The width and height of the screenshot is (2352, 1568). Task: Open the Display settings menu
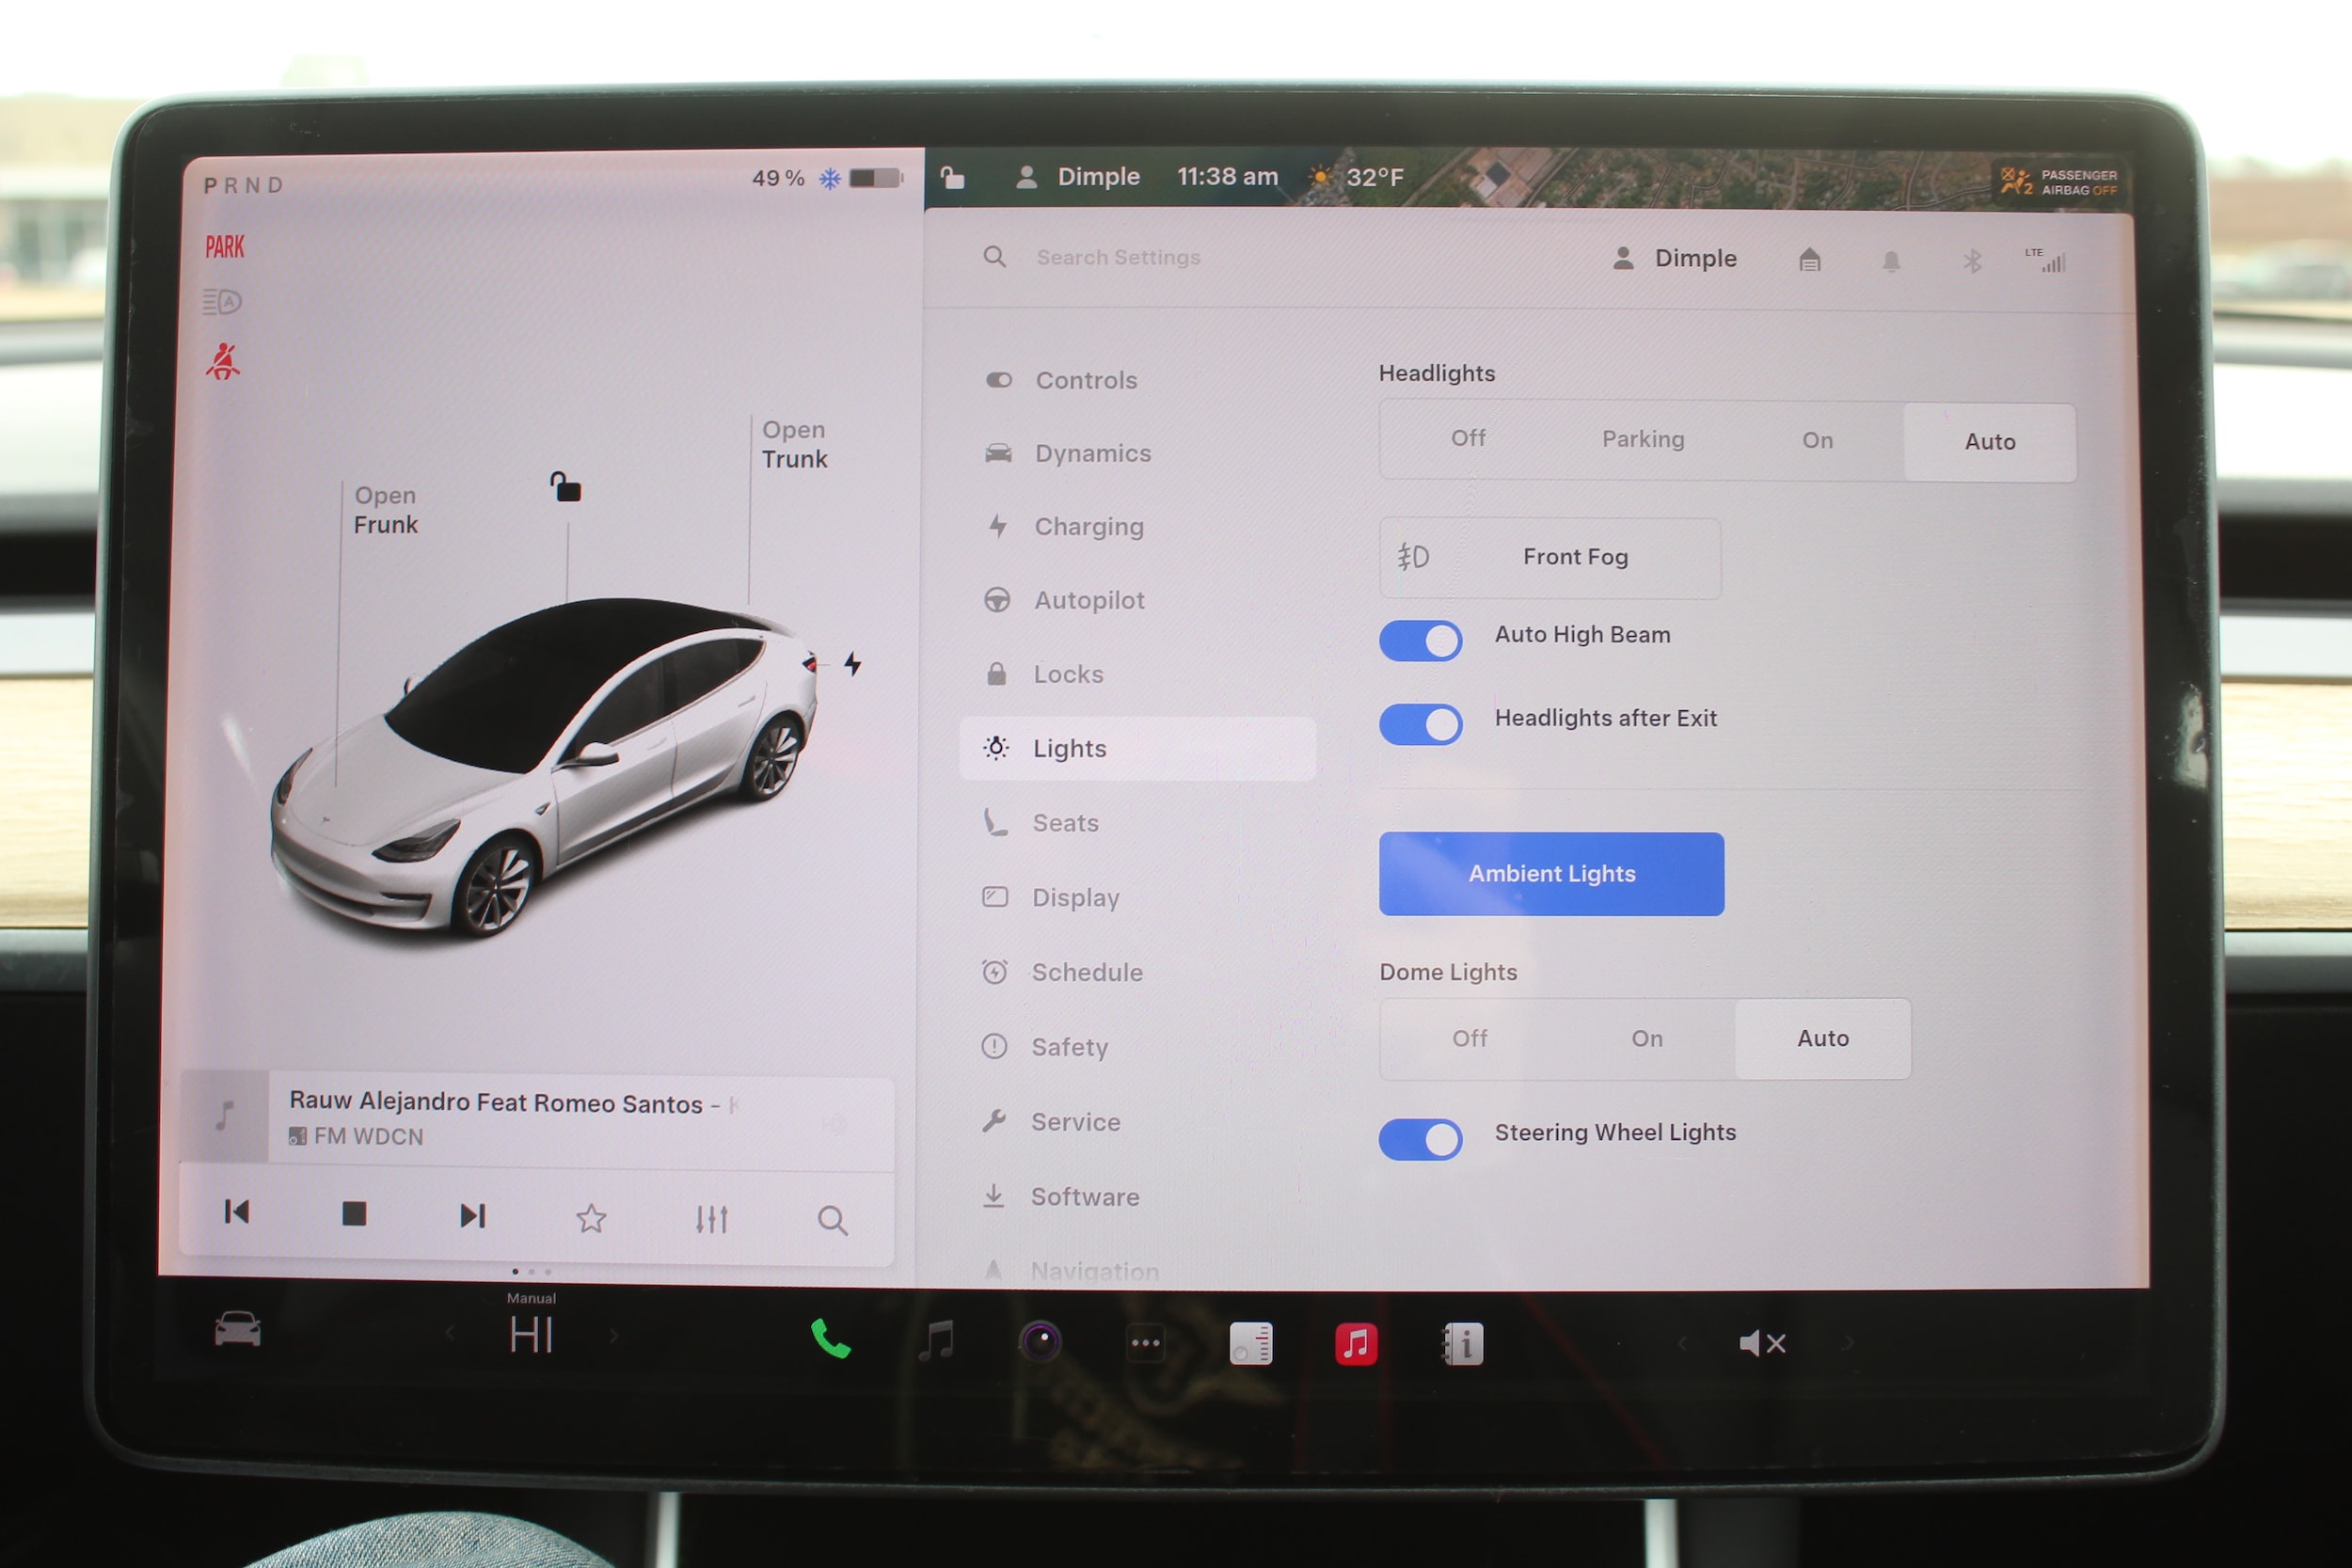[1075, 897]
